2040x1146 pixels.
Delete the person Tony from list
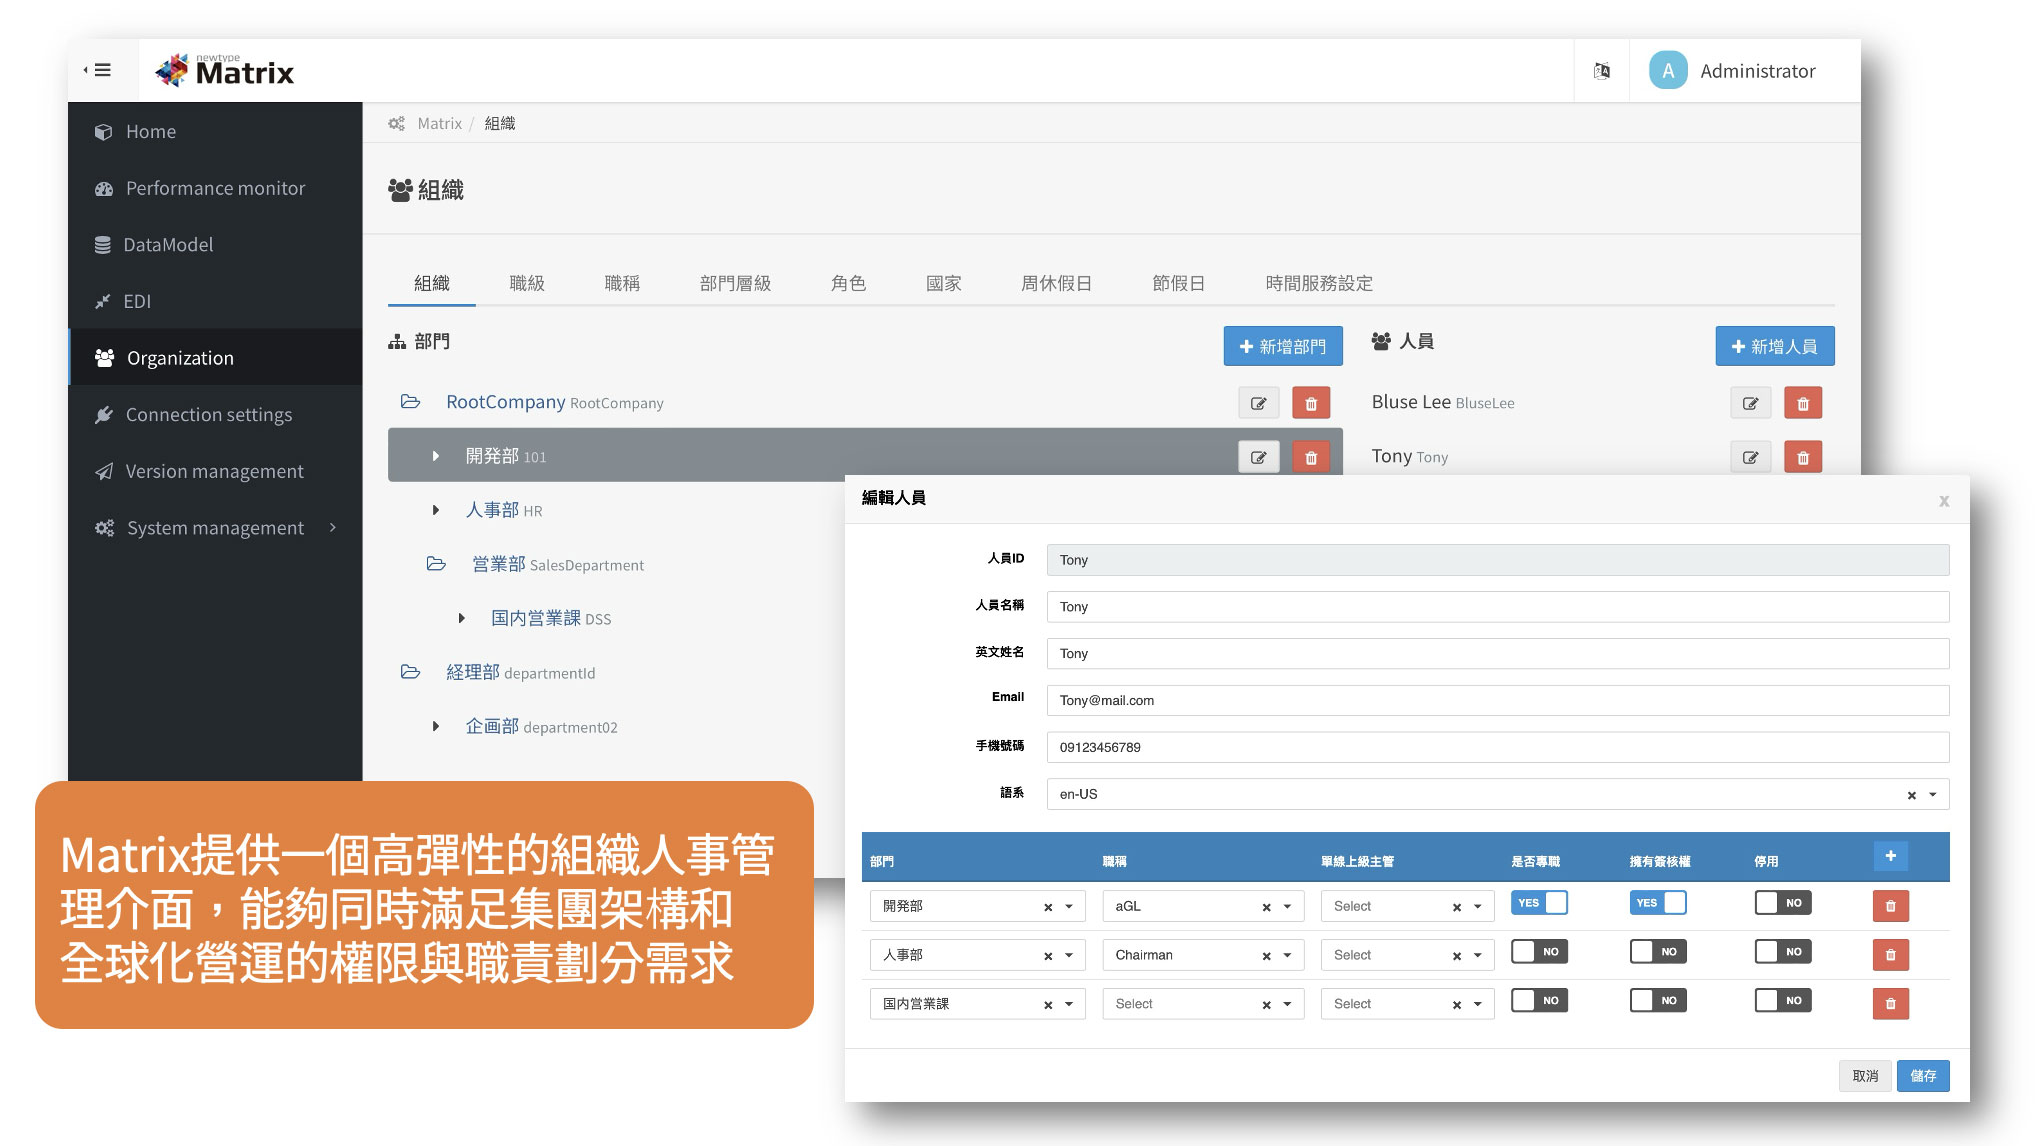pos(1802,457)
